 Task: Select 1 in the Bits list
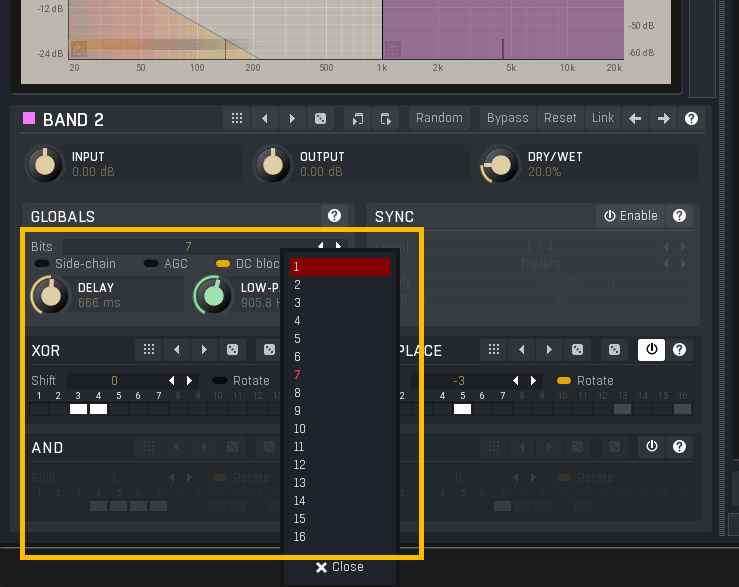tap(339, 267)
